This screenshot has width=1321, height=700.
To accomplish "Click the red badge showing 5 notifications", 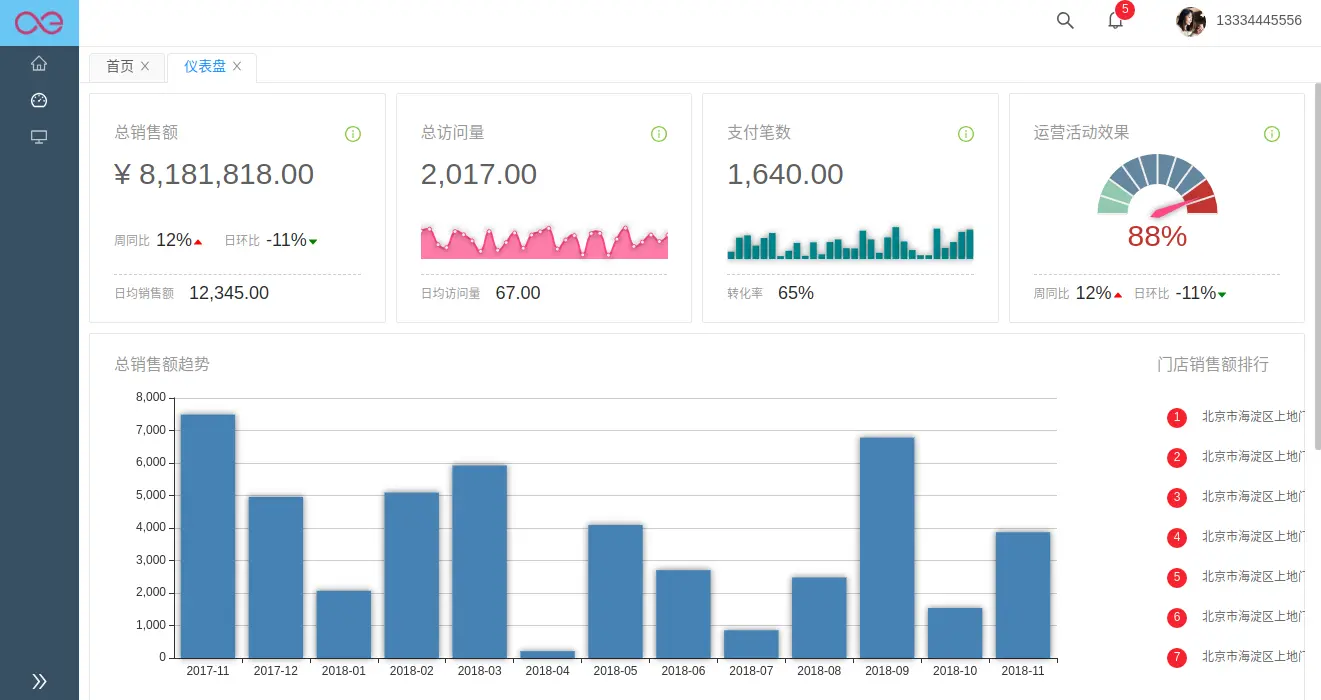I will (x=1125, y=10).
